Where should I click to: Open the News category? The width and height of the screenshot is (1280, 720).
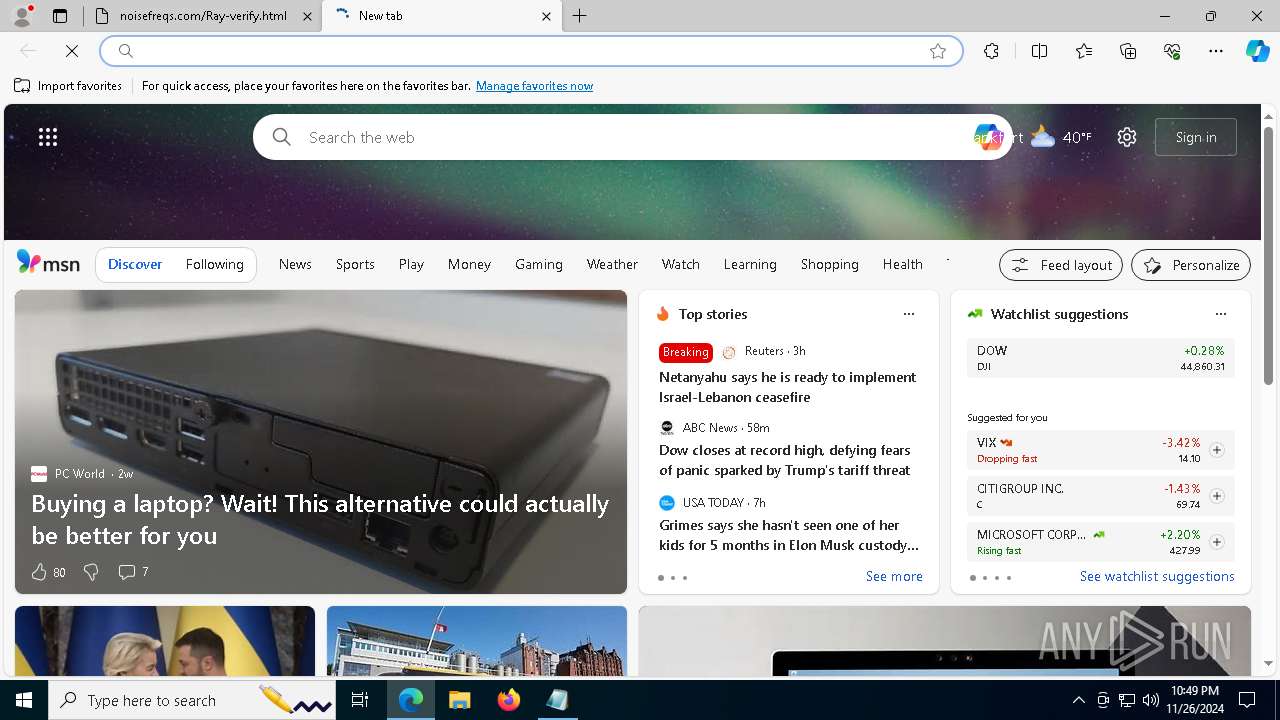[295, 264]
